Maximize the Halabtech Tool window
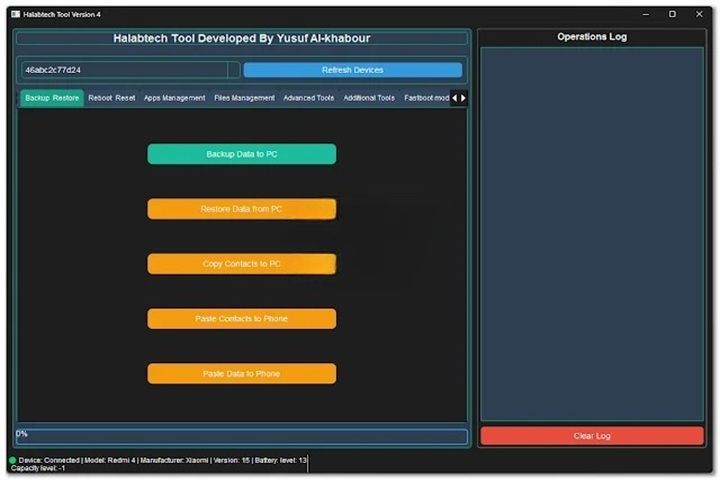 click(672, 14)
